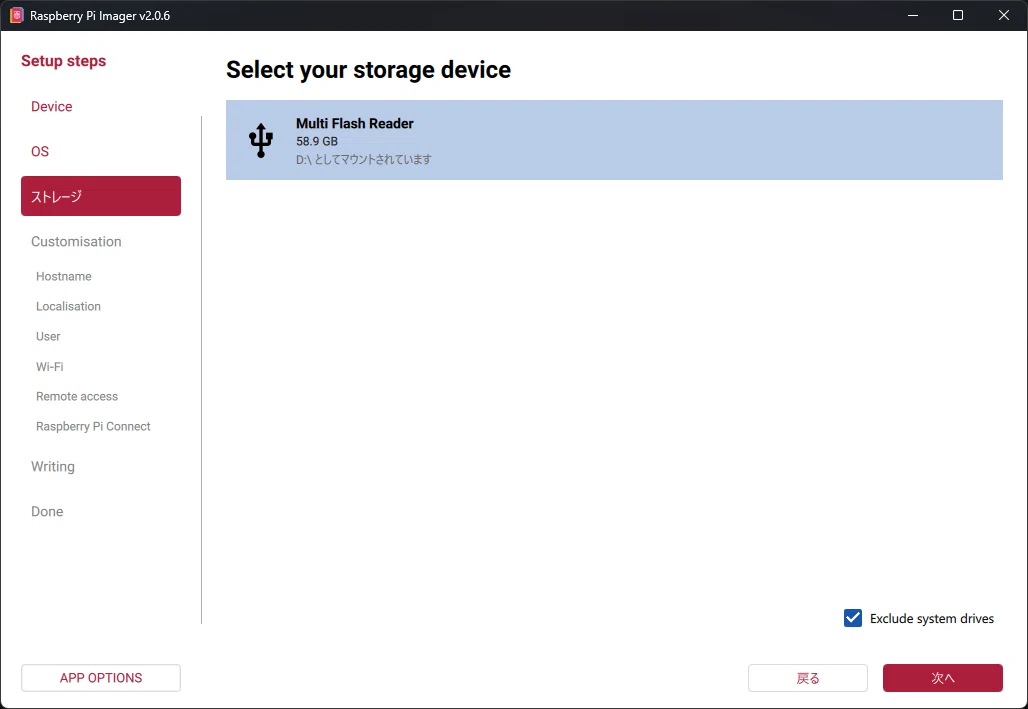Open the Device setup step

click(x=52, y=106)
